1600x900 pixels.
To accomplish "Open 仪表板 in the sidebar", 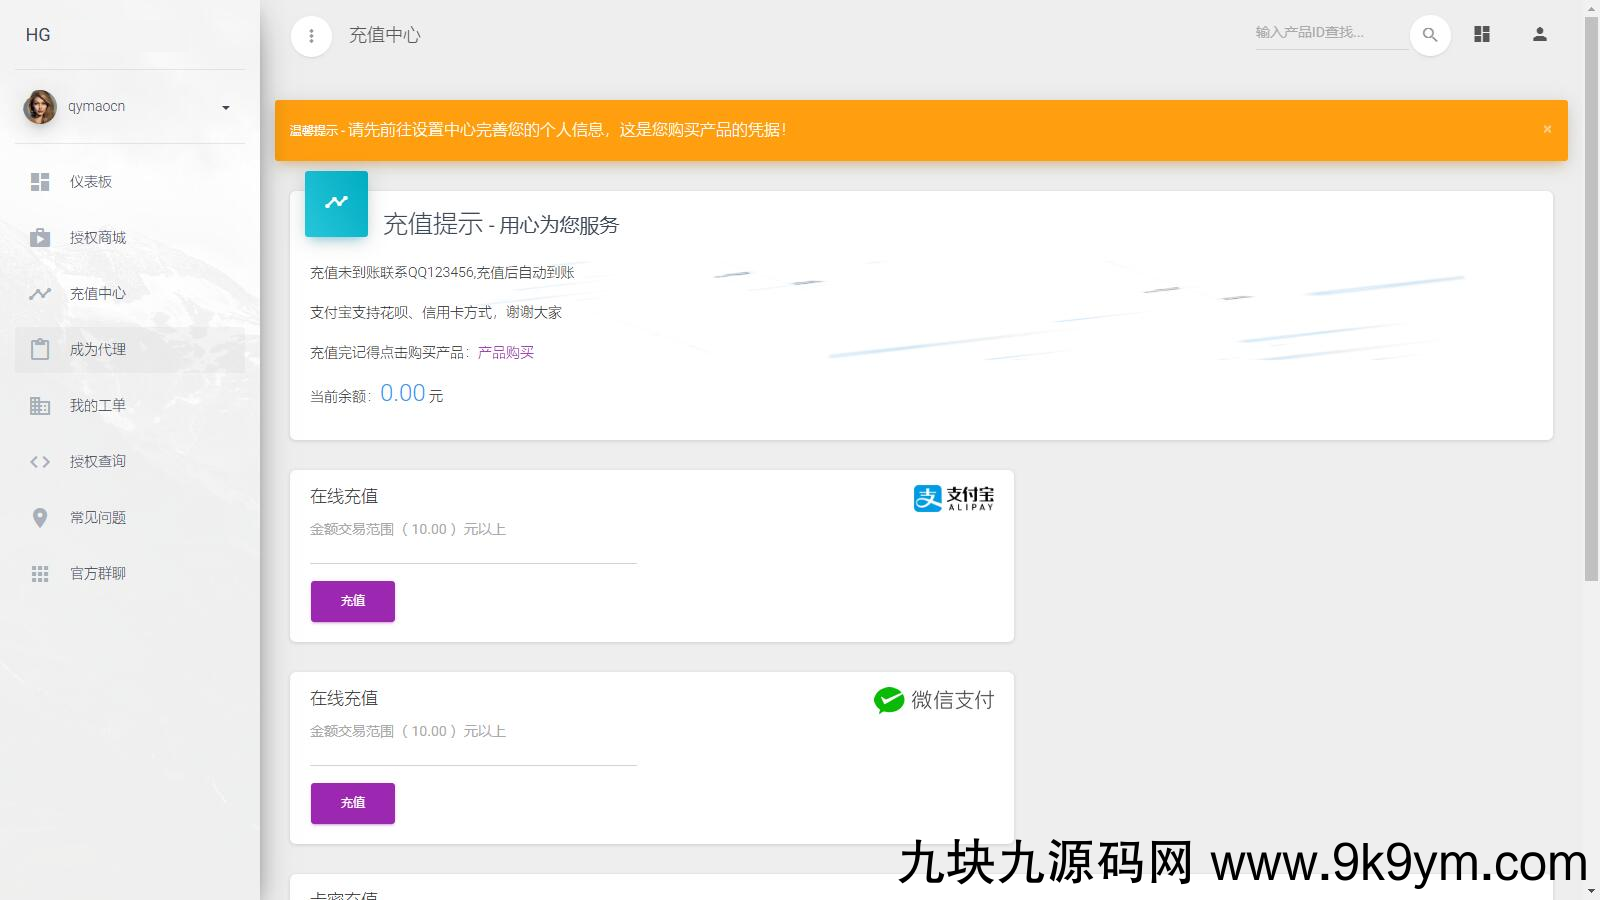I will pyautogui.click(x=91, y=182).
